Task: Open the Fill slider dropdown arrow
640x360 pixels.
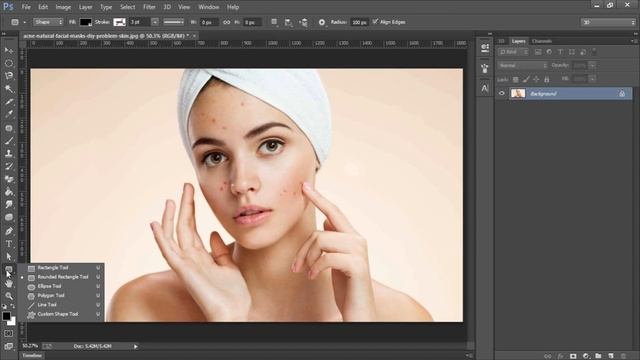Action: click(x=592, y=79)
